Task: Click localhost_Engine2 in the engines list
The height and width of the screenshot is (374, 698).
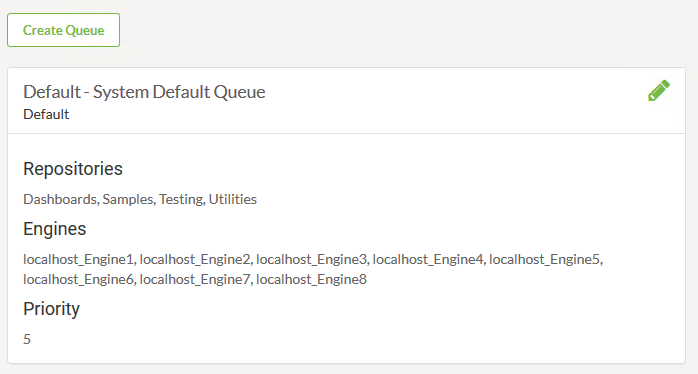Action: [195, 259]
